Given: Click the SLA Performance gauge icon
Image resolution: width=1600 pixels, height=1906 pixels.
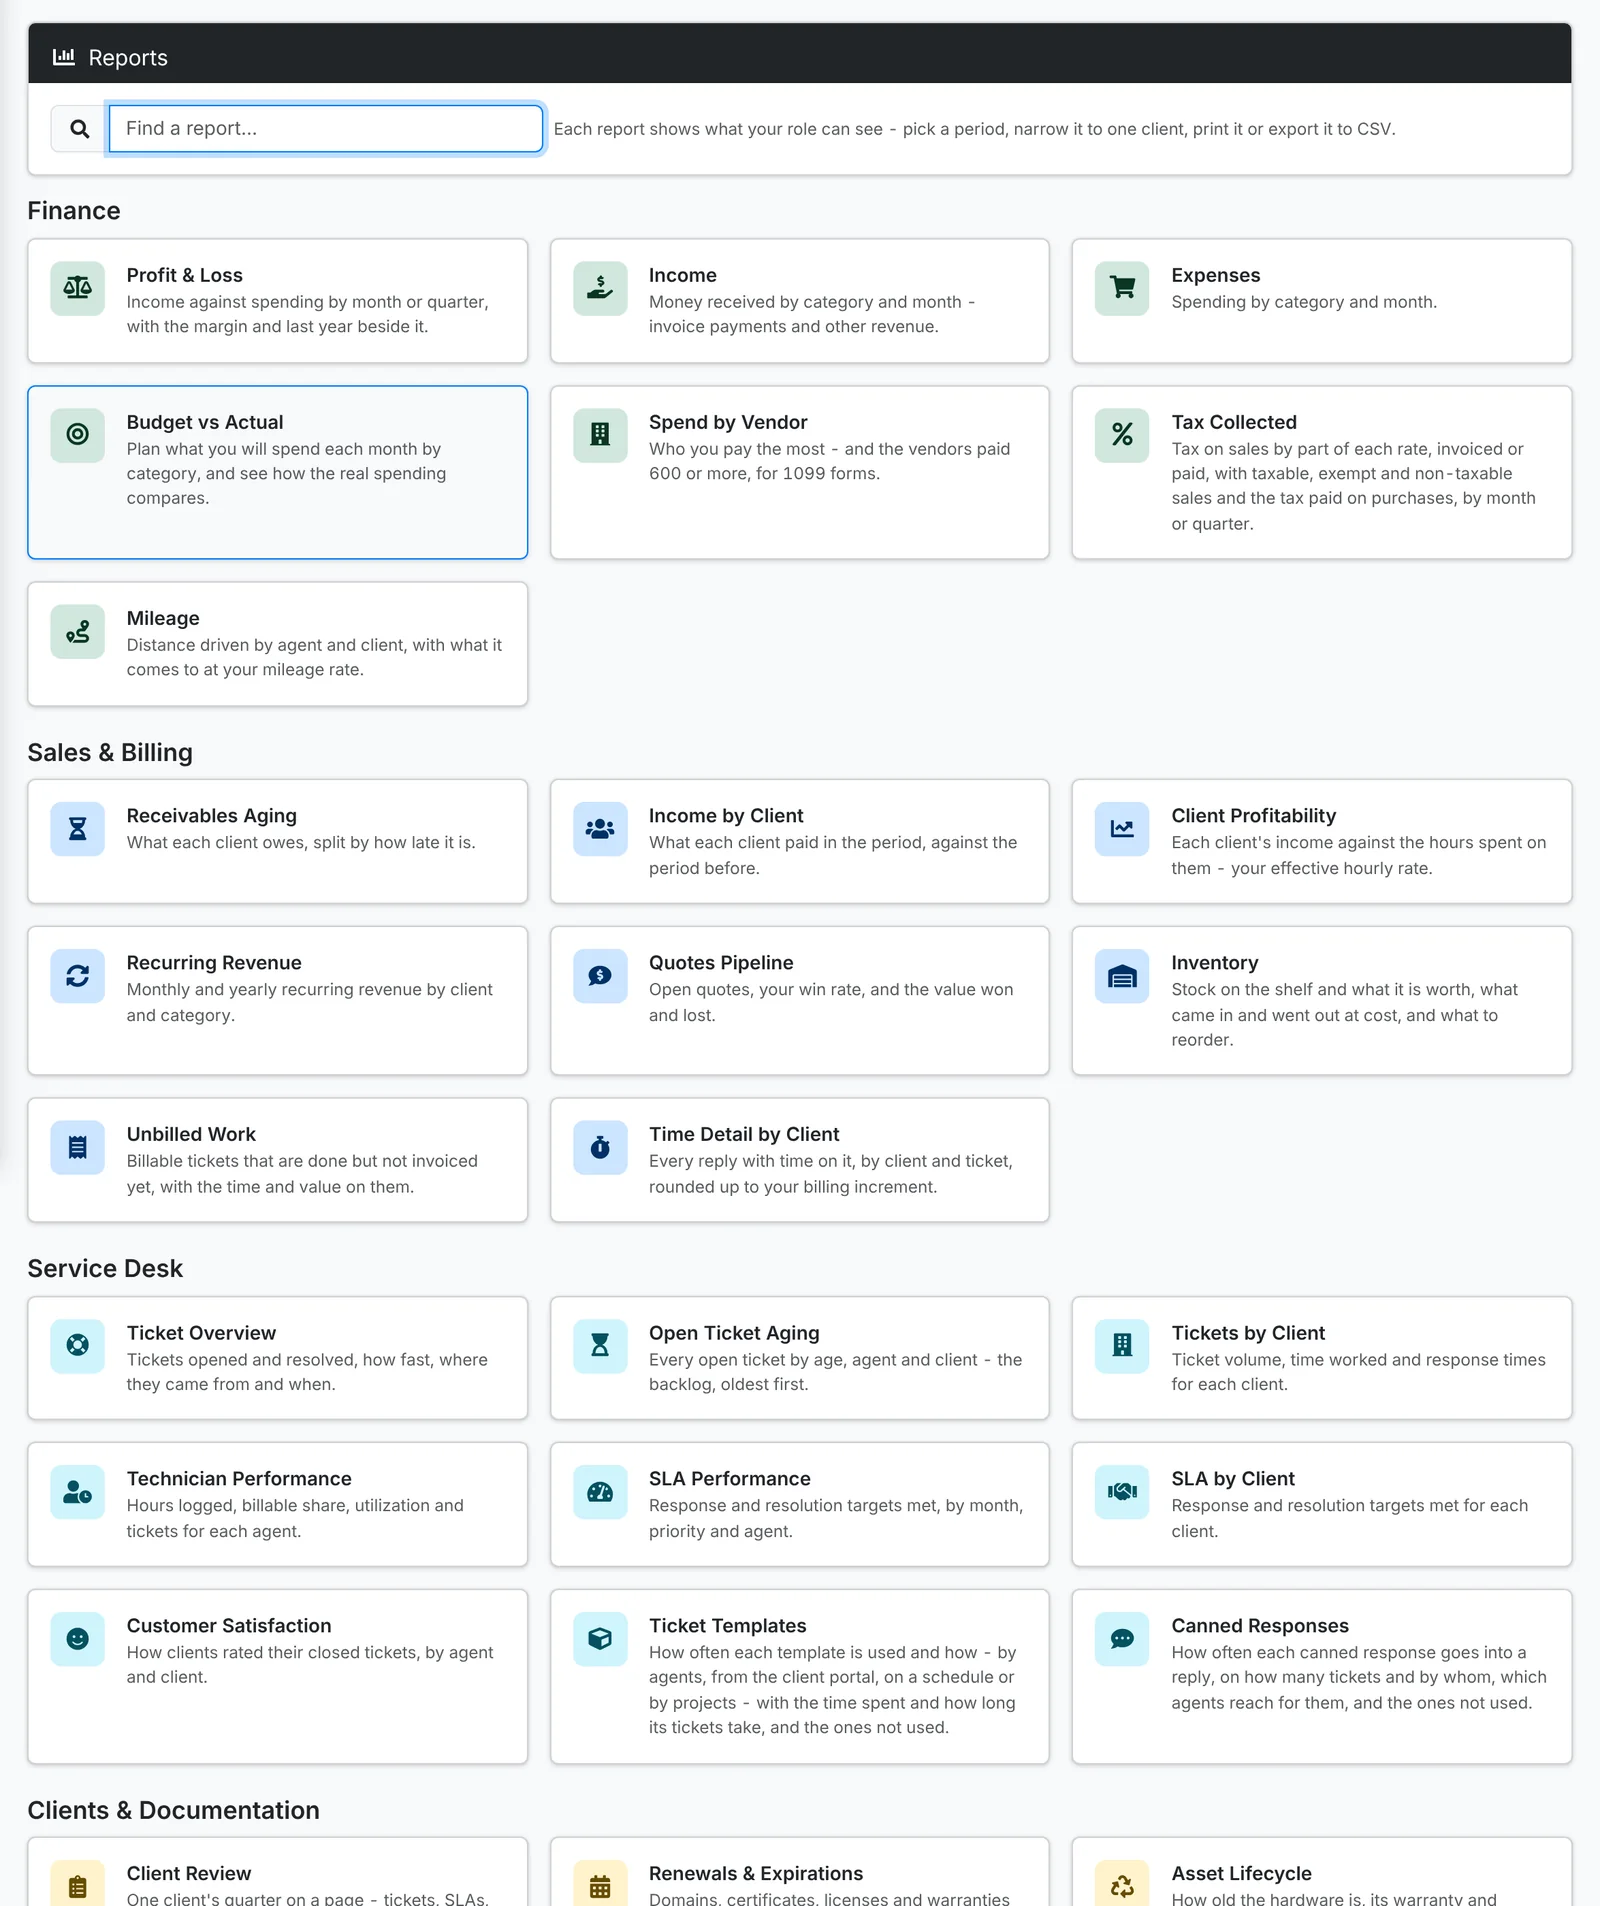Looking at the screenshot, I should point(600,1492).
